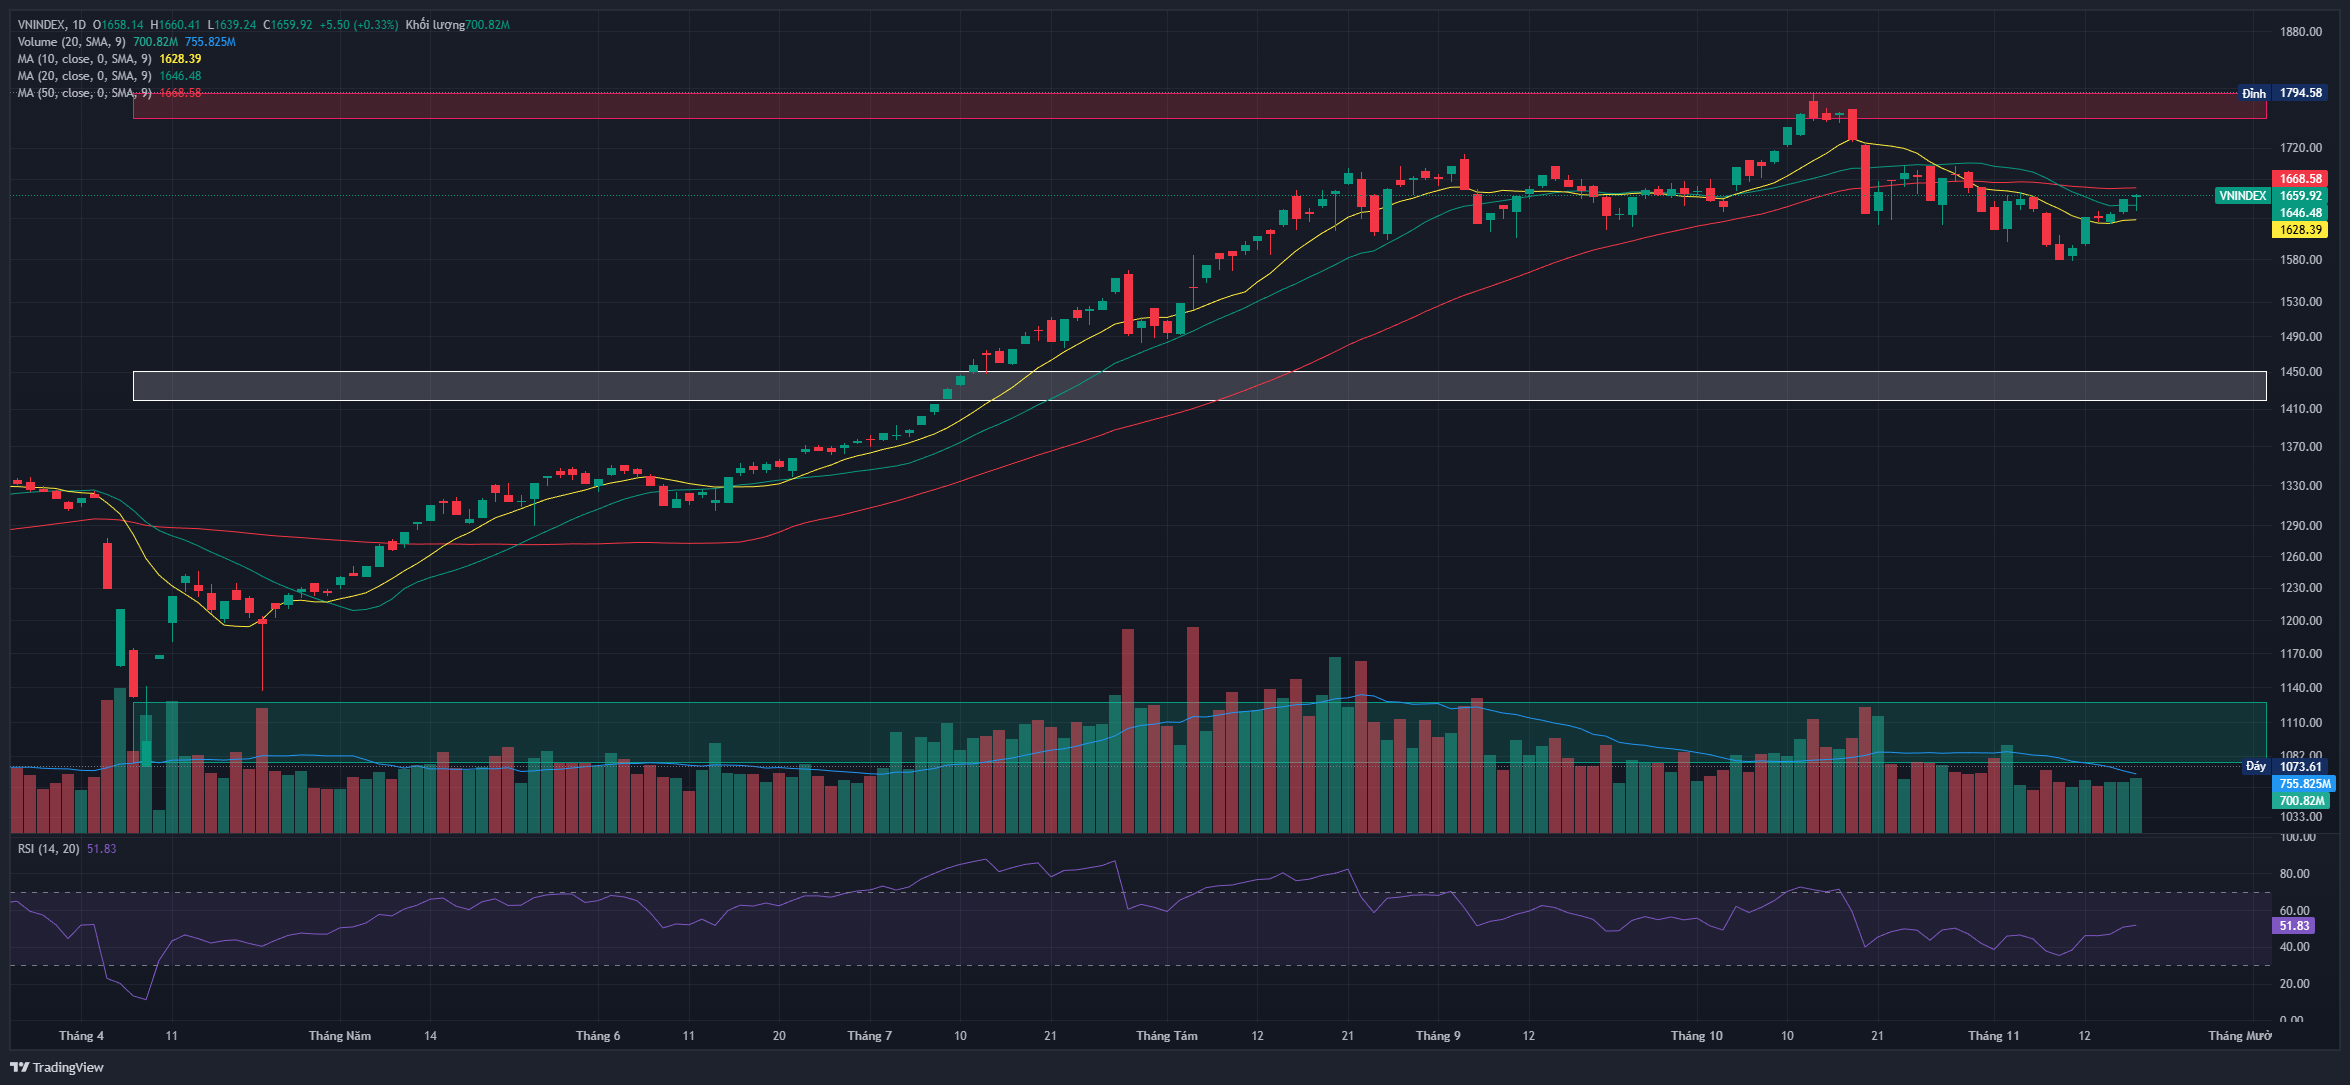Select the MA (10, close, 0, SMA, 9) legend
2350x1085 pixels.
[85, 59]
